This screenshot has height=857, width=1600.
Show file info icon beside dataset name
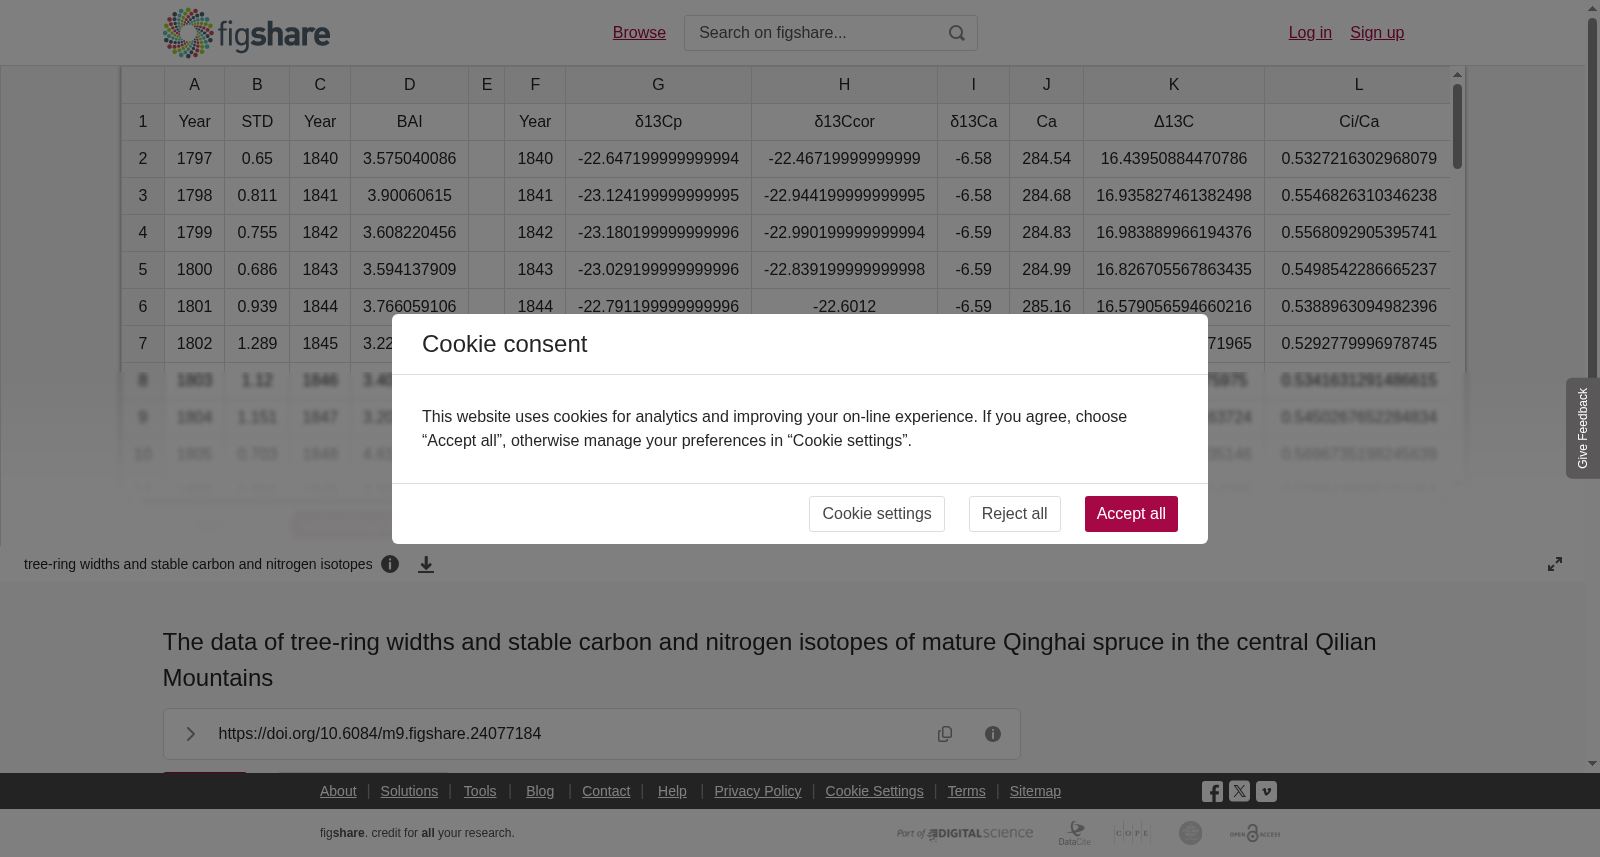point(390,564)
